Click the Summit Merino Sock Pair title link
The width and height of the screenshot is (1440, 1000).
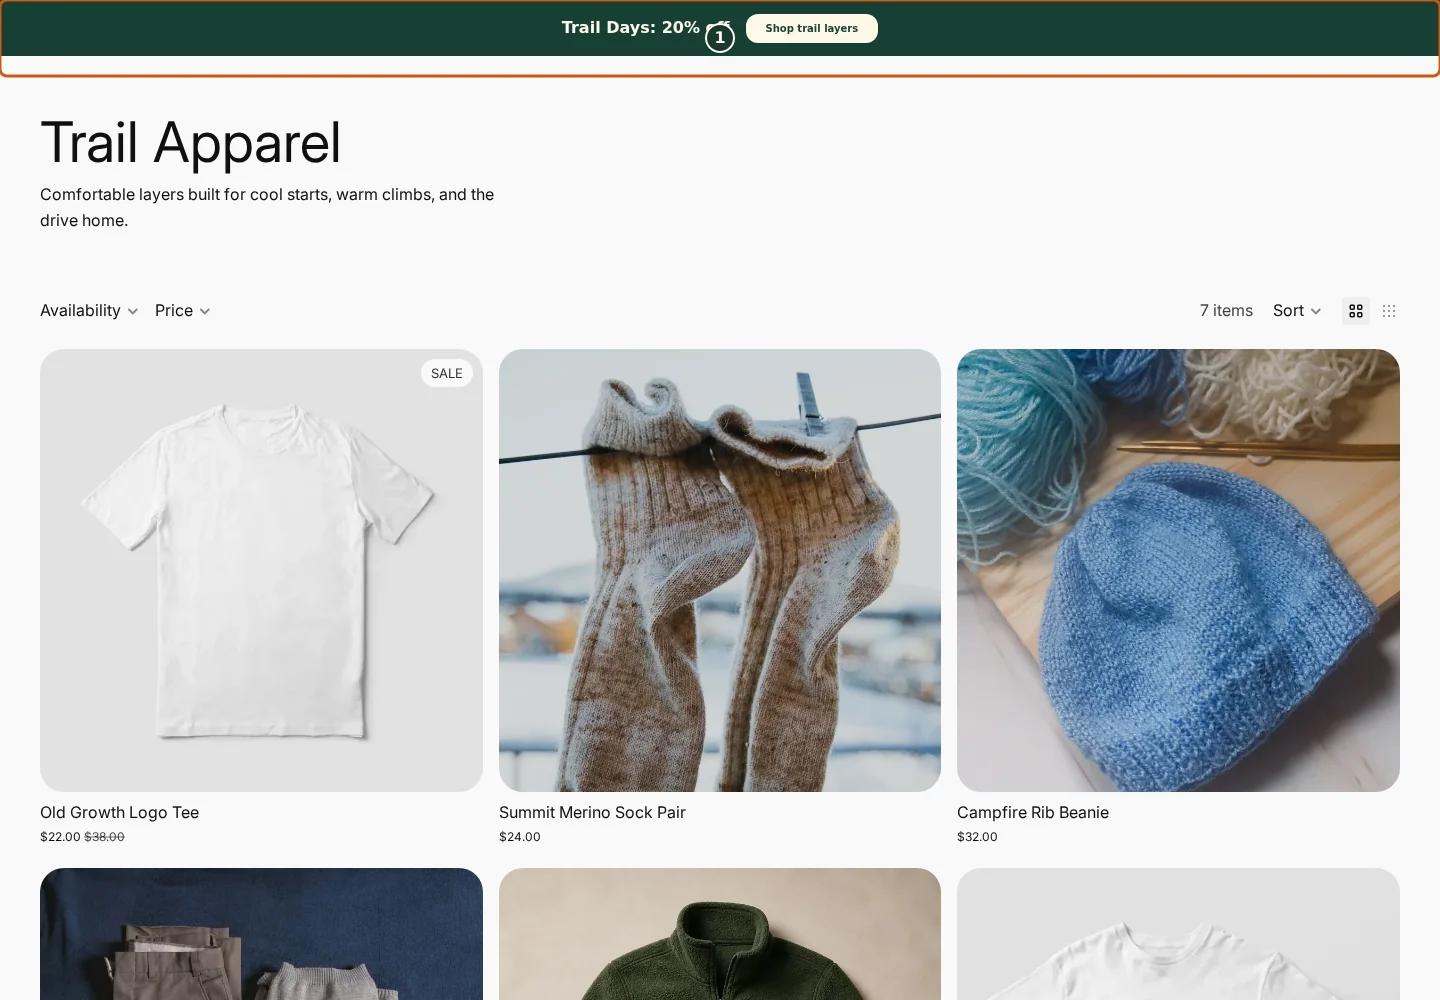click(592, 812)
